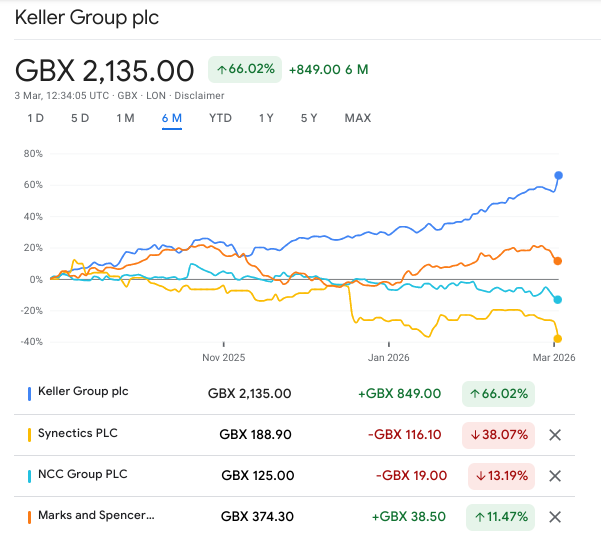Show the 1 Y range chart

(x=266, y=118)
